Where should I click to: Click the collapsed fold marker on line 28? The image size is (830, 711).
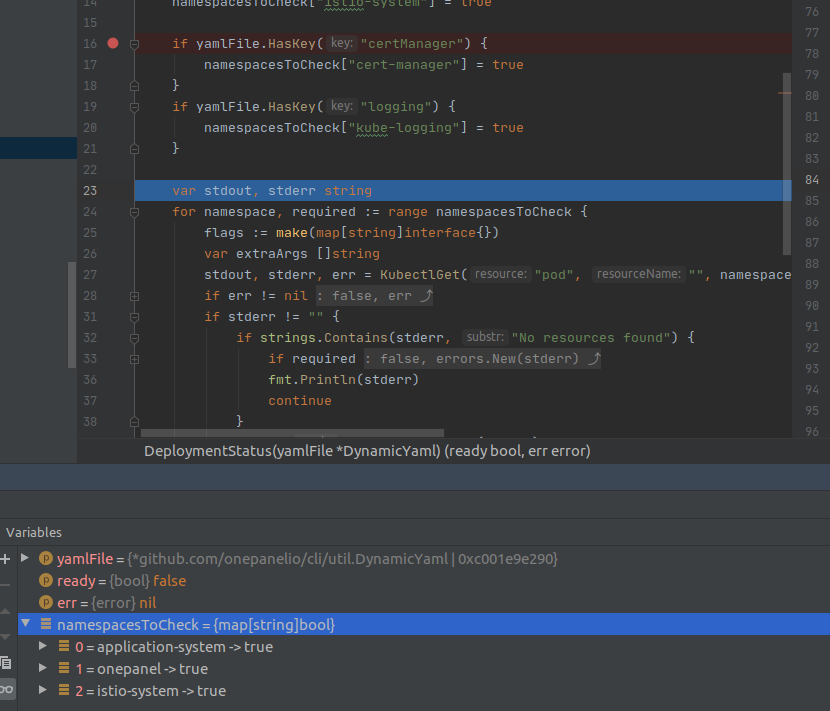(134, 296)
